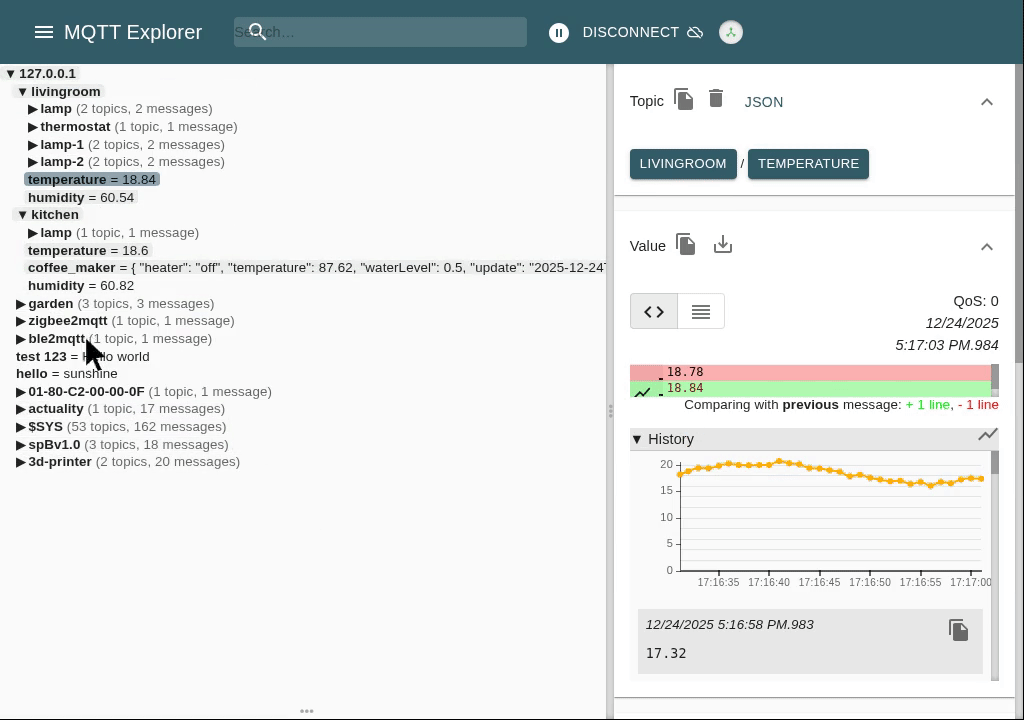Click the connection avatar icon
Image resolution: width=1024 pixels, height=720 pixels.
point(731,33)
